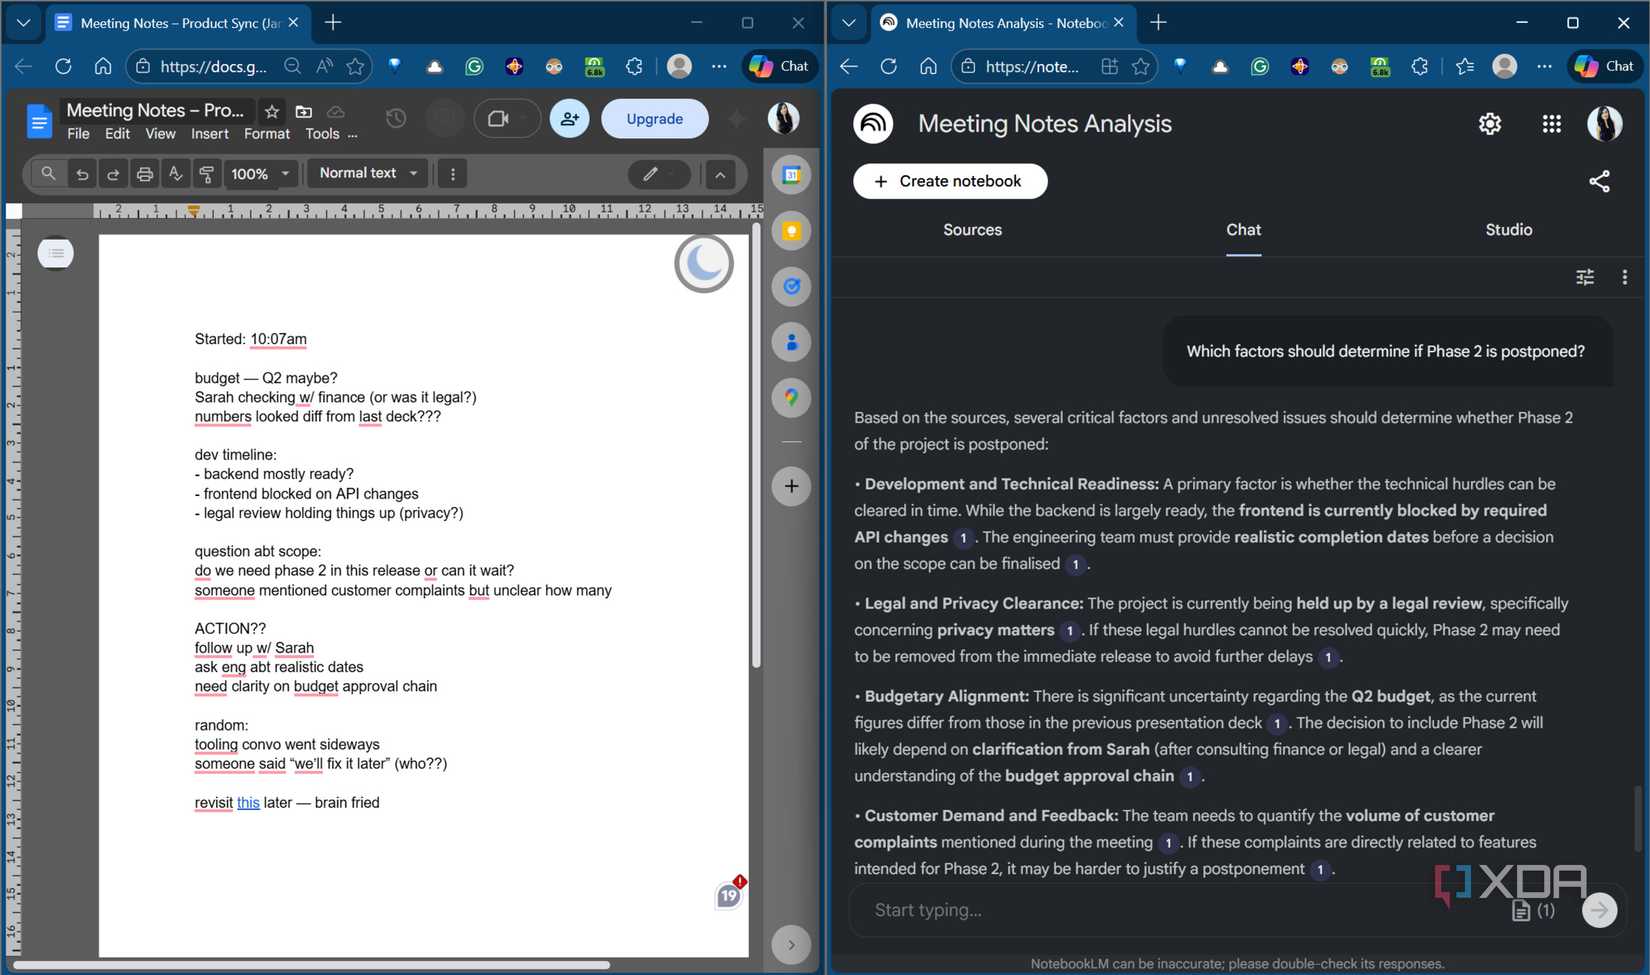Open Google Calendar side panel
1650x975 pixels.
click(x=791, y=174)
